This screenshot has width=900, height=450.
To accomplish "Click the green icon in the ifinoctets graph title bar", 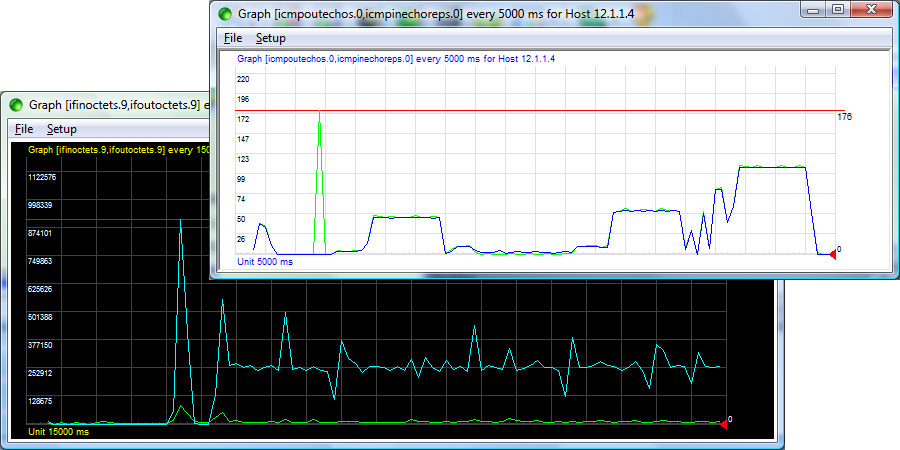I will tap(16, 104).
